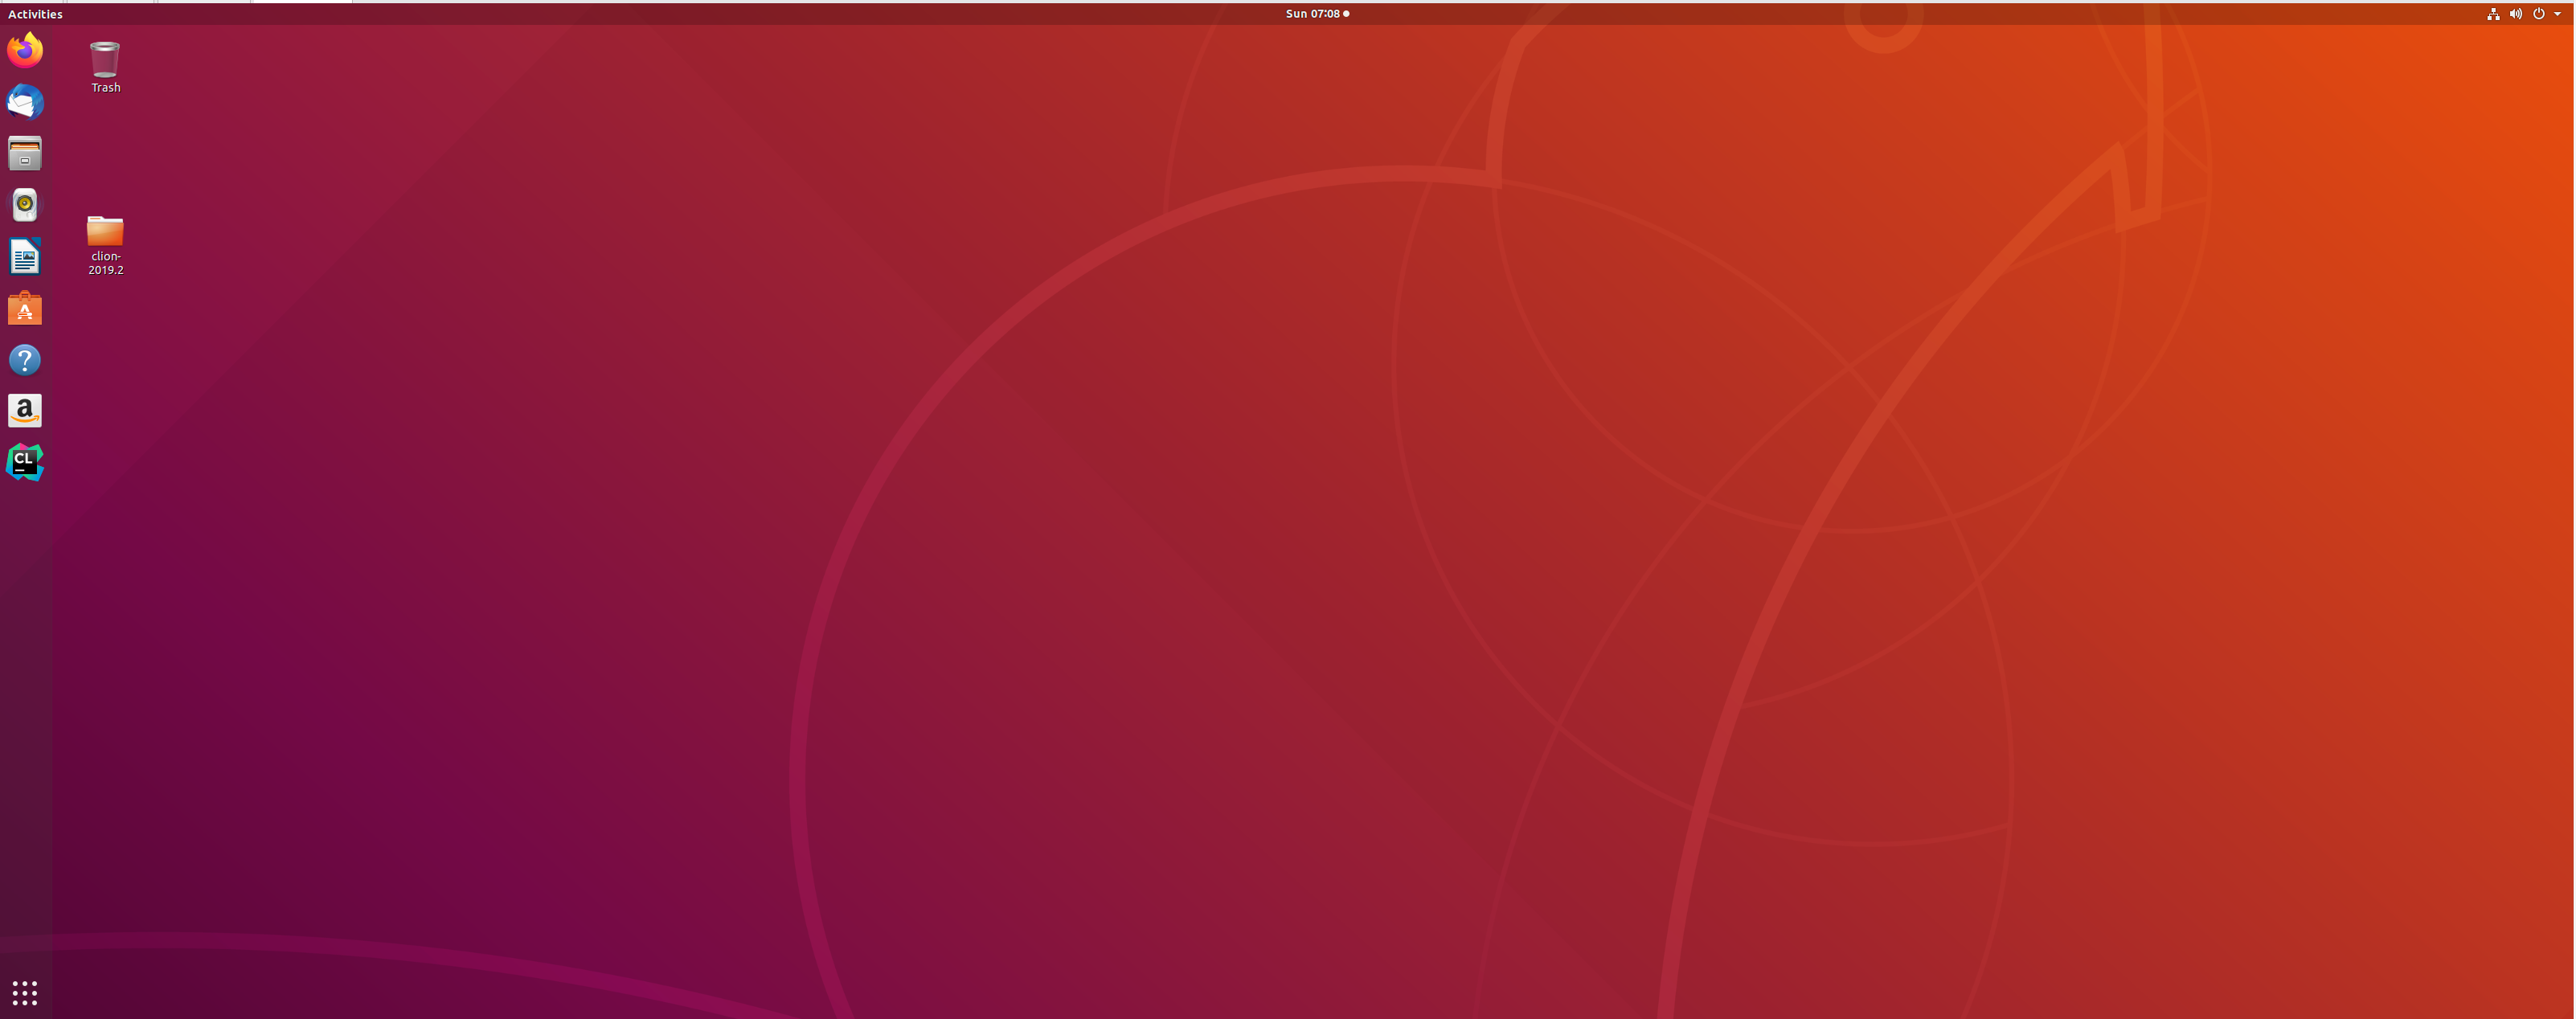
Task: Open the Files file manager
Action: [25, 153]
